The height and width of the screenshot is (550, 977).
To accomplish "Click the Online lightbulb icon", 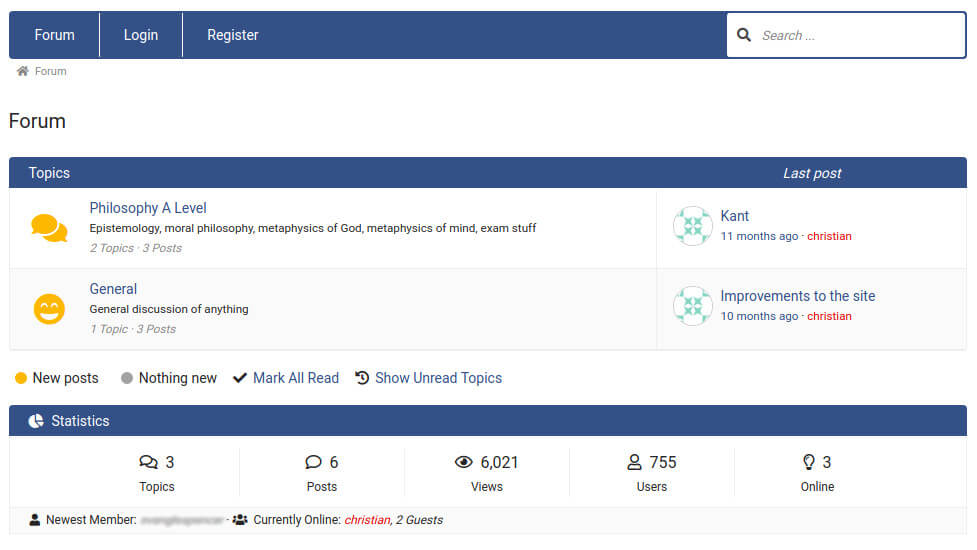I will coord(809,462).
